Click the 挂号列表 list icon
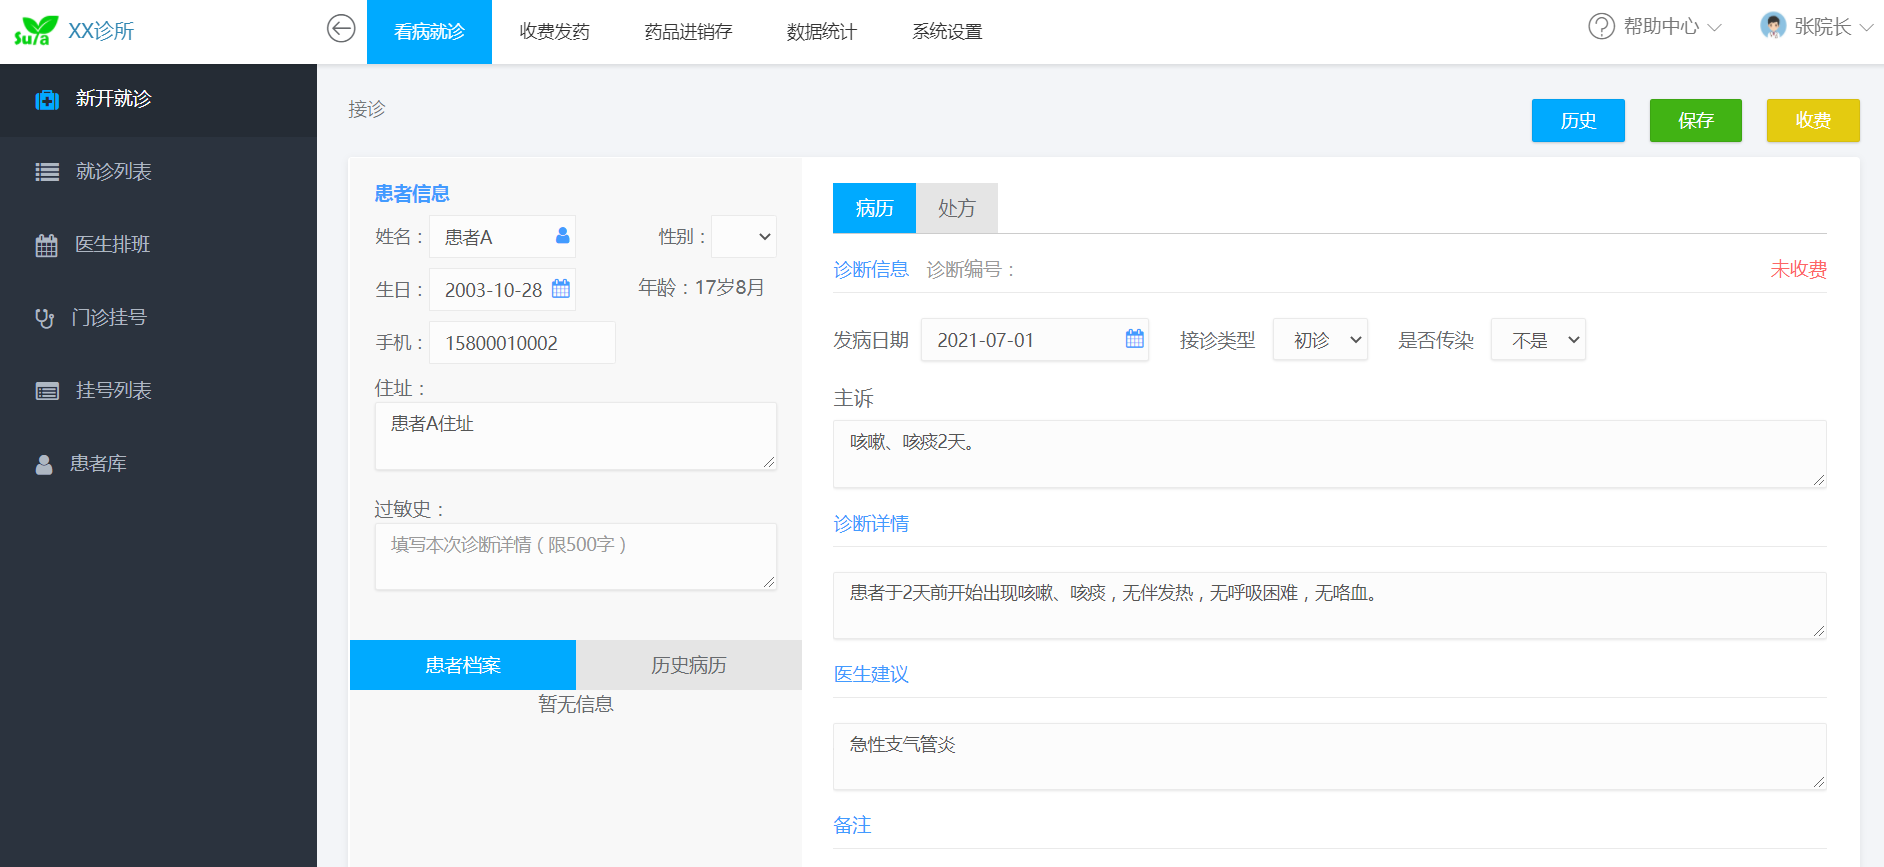The width and height of the screenshot is (1884, 867). 47,391
